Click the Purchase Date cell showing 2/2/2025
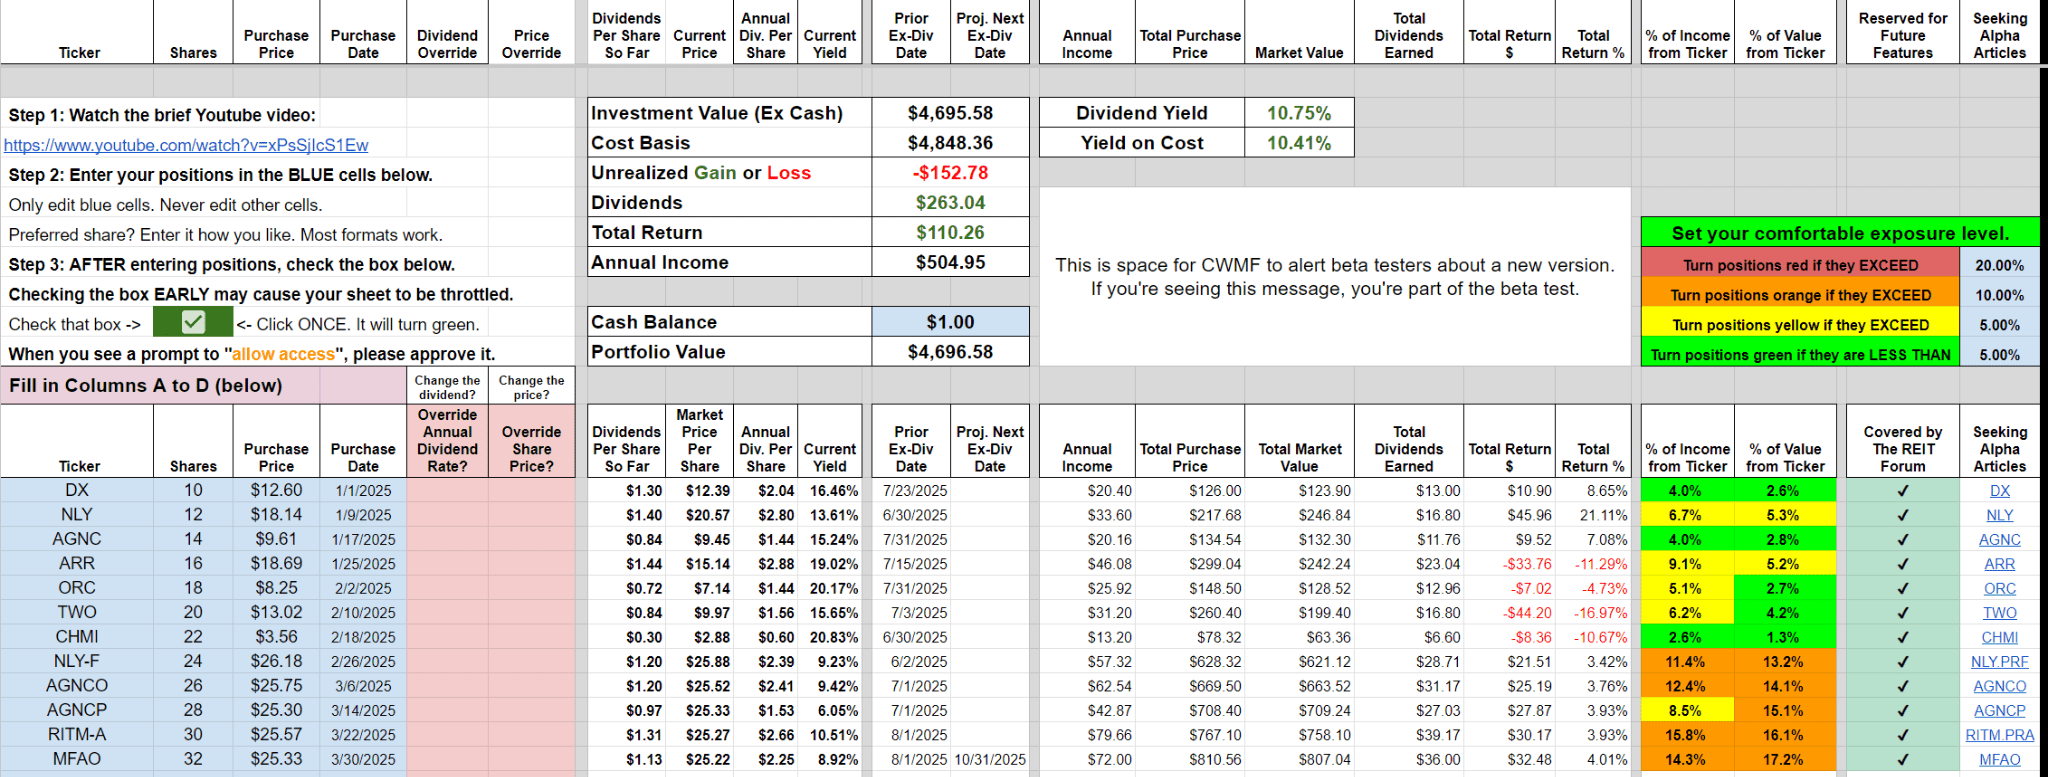Screen dimensions: 2048x777 pyautogui.click(x=363, y=588)
